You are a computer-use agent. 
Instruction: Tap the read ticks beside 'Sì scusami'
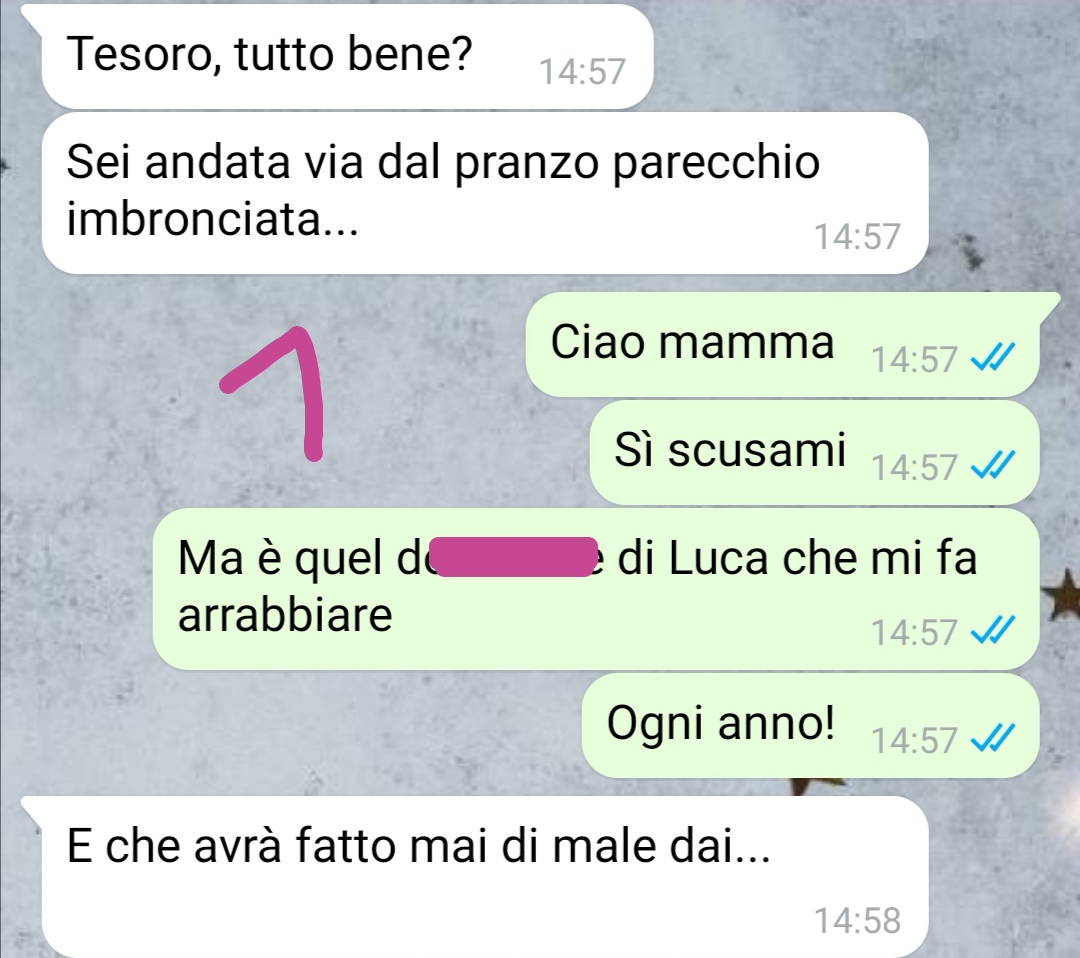[992, 466]
